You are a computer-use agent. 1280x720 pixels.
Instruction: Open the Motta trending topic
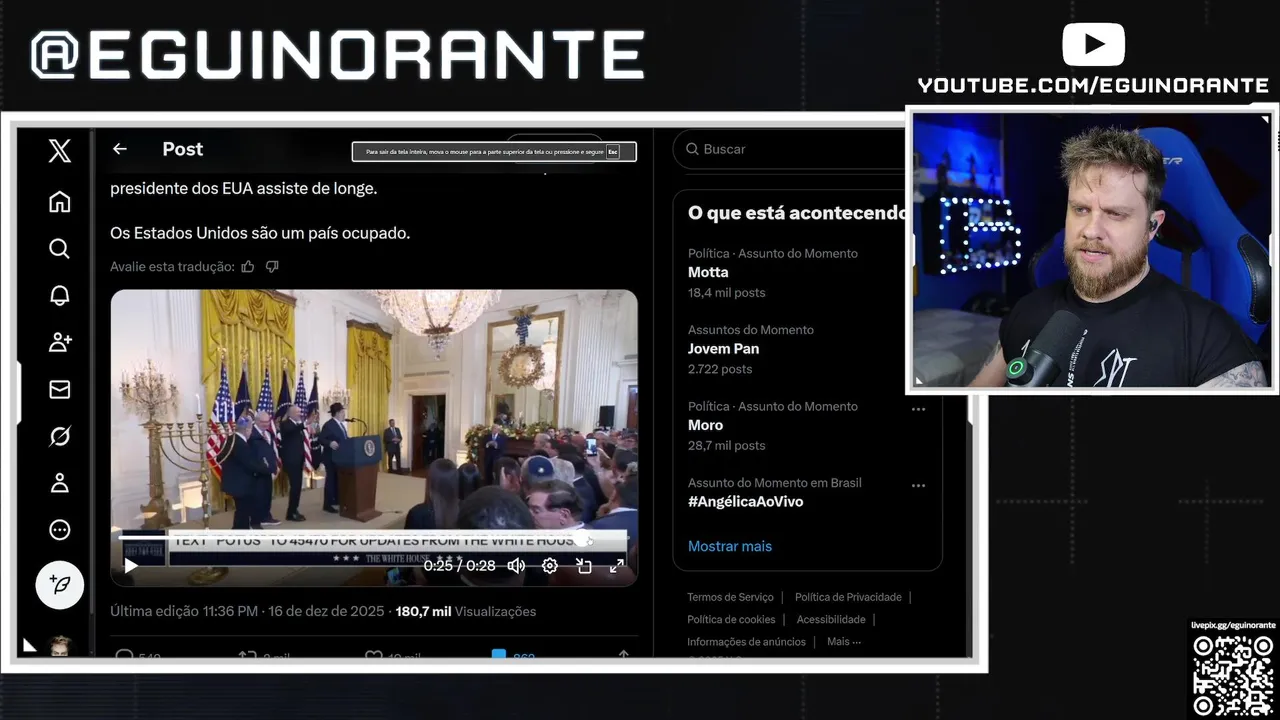pos(708,272)
